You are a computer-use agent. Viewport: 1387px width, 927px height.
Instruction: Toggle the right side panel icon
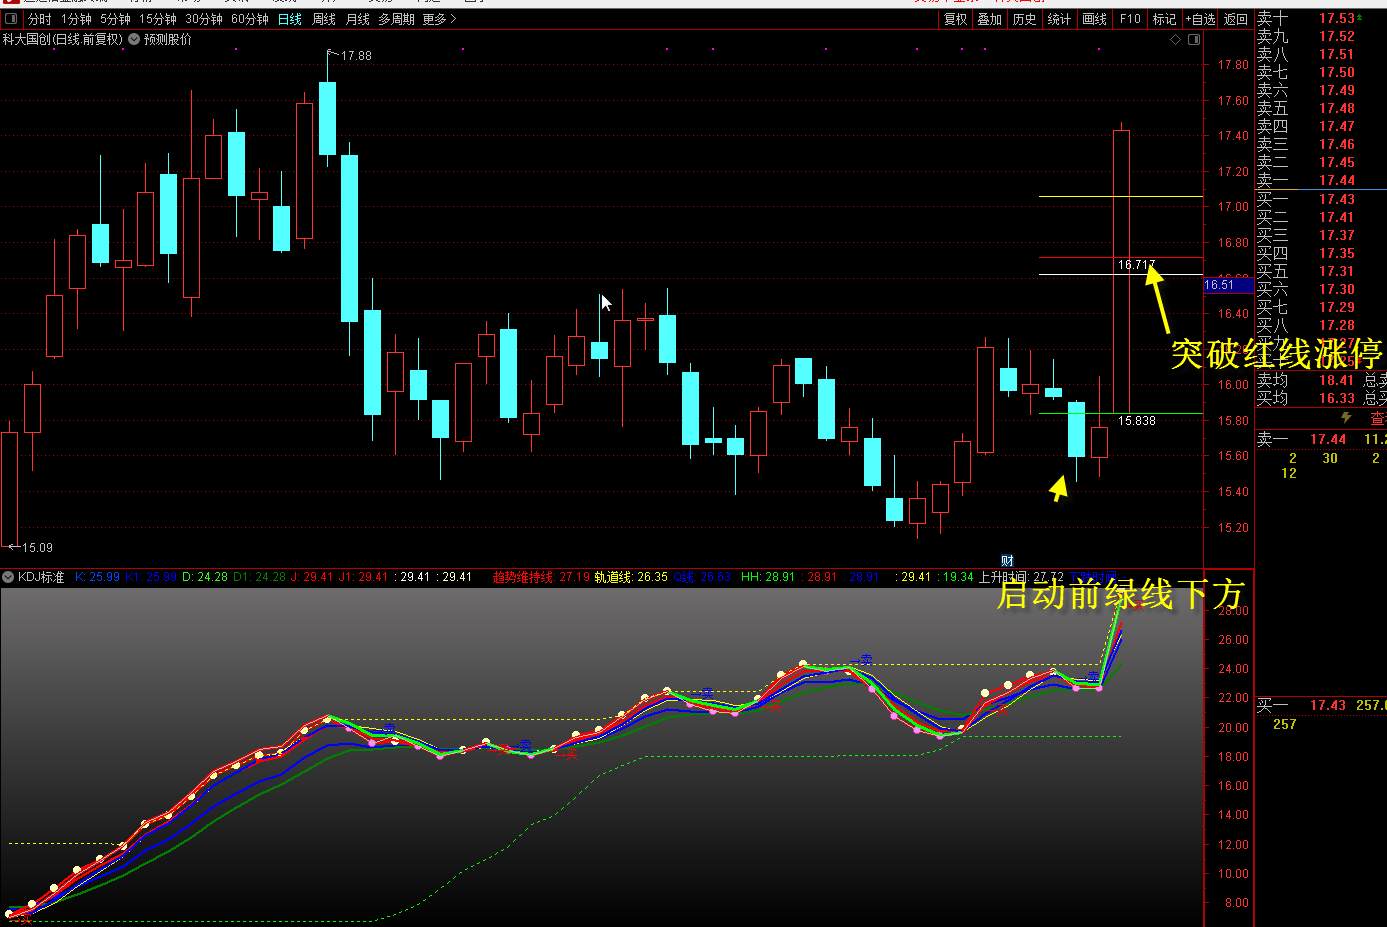[1194, 40]
